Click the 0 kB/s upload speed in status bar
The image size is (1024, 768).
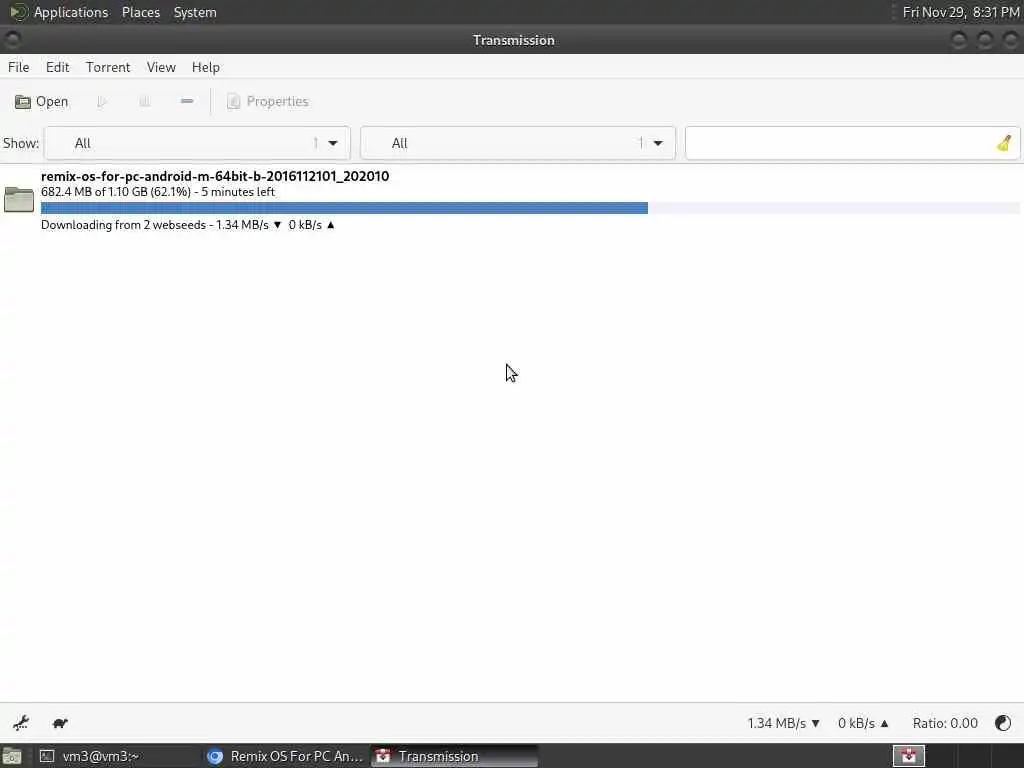click(x=863, y=723)
